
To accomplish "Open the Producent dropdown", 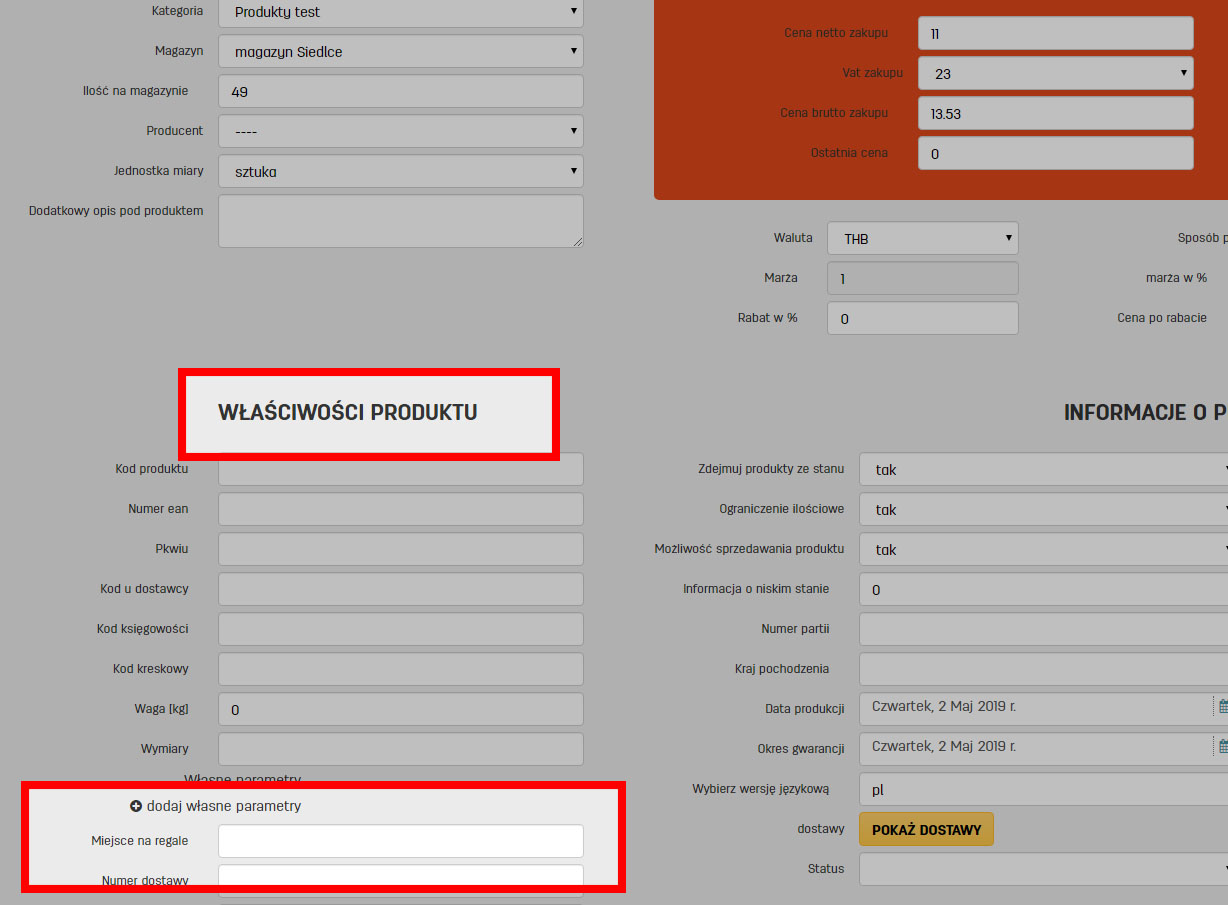I will [400, 131].
